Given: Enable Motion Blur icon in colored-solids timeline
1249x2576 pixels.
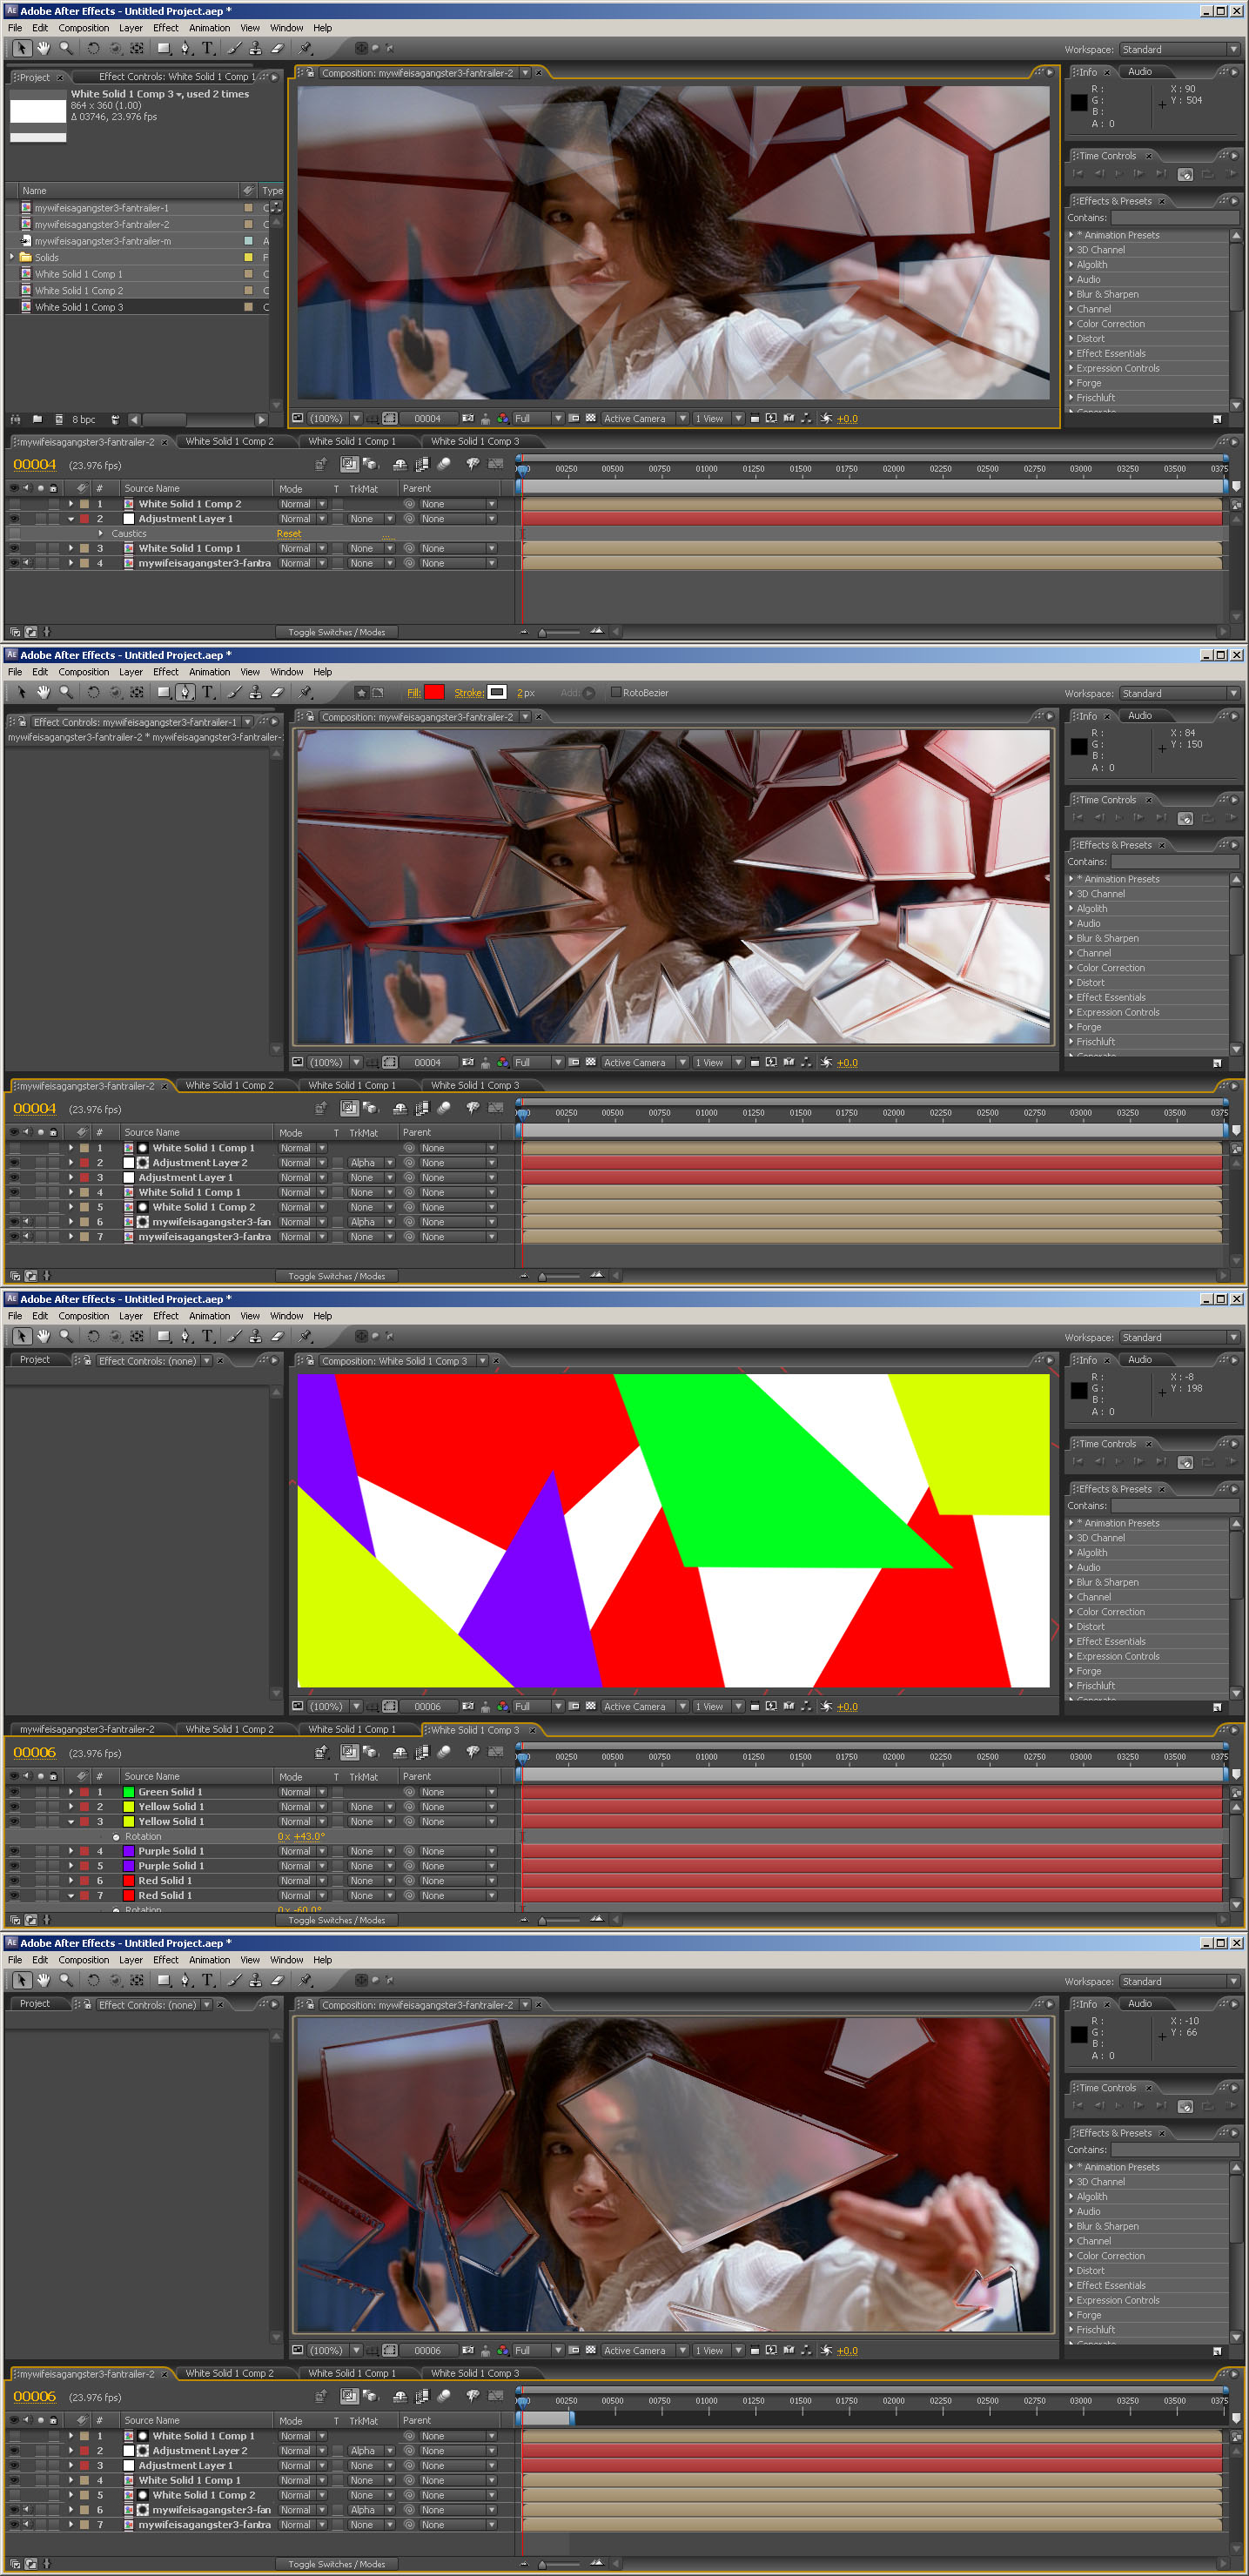Looking at the screenshot, I should tap(444, 1752).
